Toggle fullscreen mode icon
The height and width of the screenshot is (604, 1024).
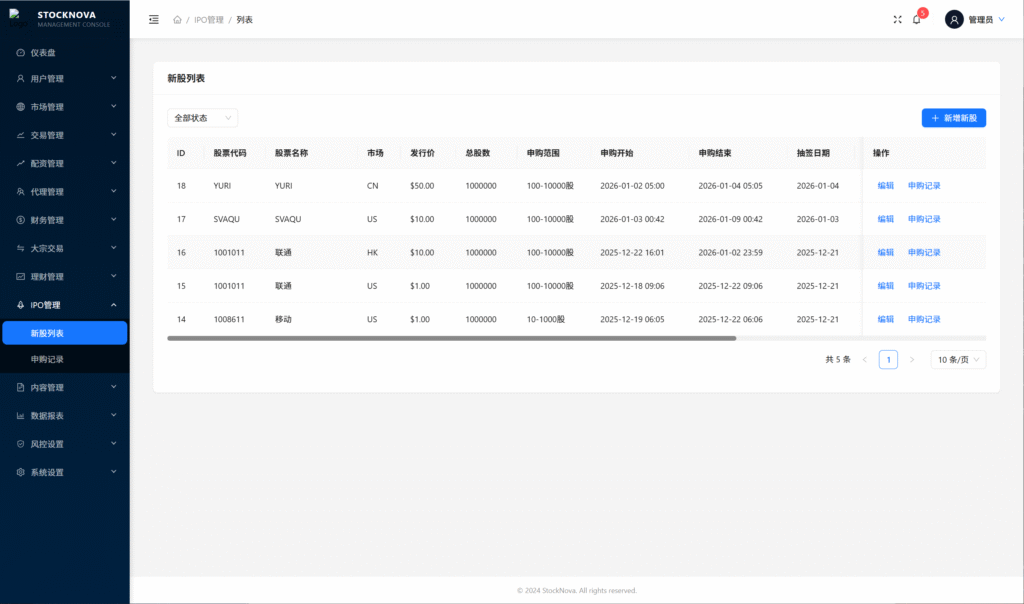tap(897, 19)
